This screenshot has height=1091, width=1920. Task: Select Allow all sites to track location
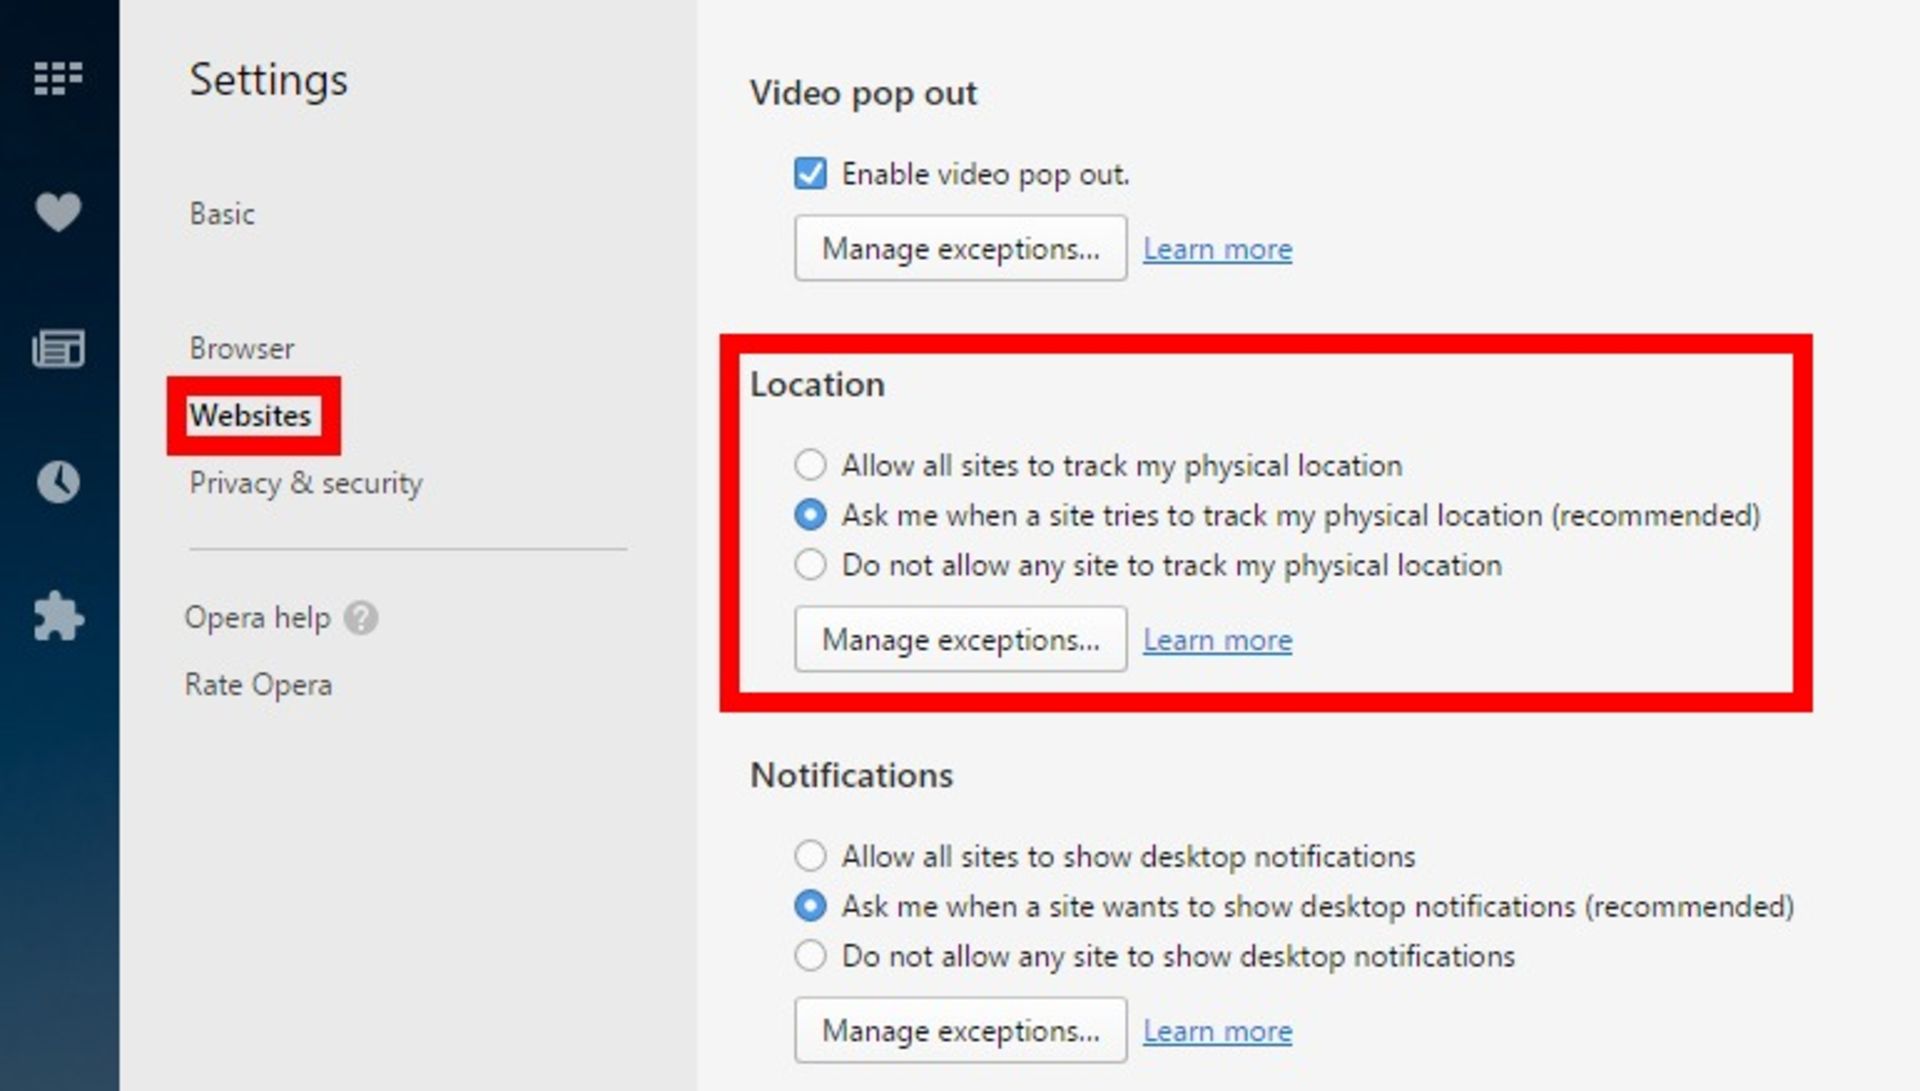coord(810,465)
